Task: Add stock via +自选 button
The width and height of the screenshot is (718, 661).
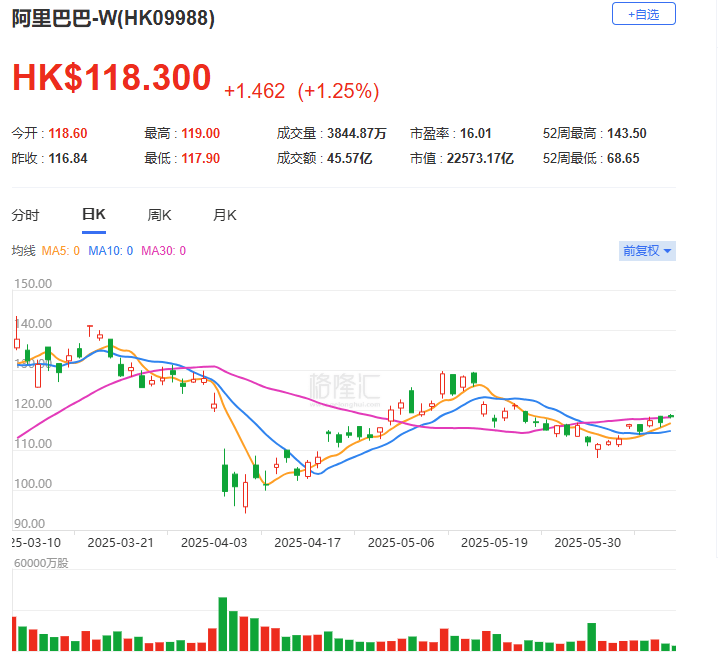Action: (x=643, y=14)
